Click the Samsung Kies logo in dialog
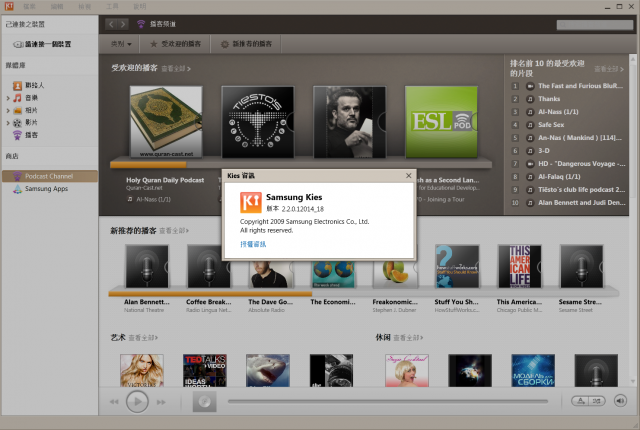Viewport: 640px width, 430px height. [251, 202]
